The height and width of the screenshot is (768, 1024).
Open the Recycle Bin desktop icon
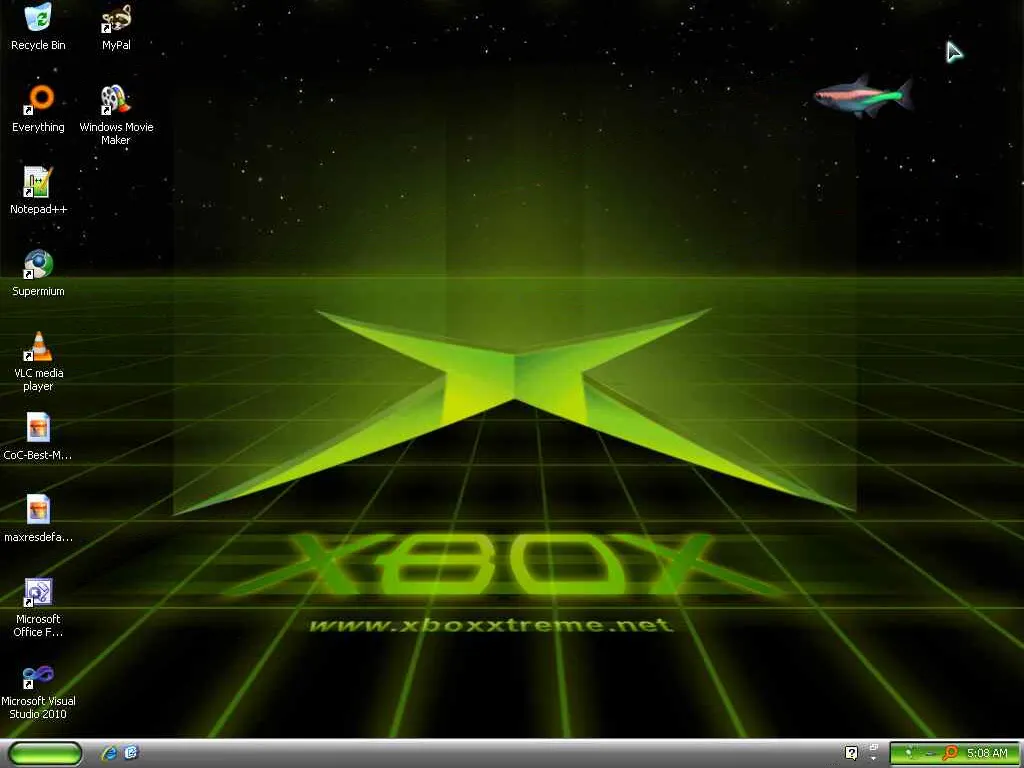38,27
